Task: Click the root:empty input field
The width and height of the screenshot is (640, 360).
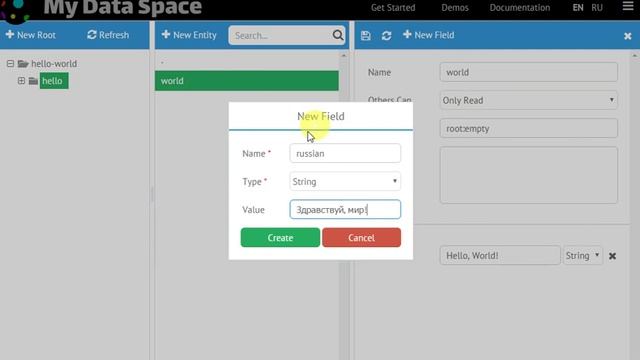Action: coord(529,128)
